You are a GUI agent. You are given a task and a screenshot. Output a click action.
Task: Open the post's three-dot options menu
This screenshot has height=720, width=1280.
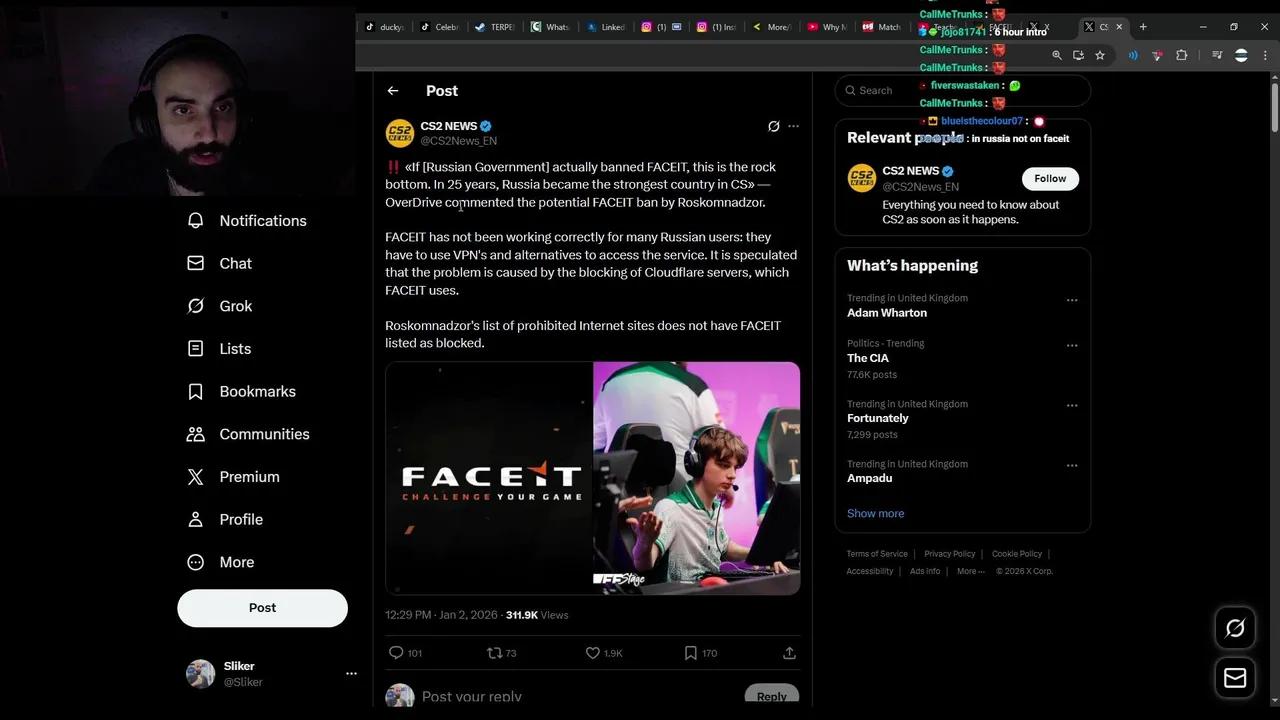tap(794, 126)
